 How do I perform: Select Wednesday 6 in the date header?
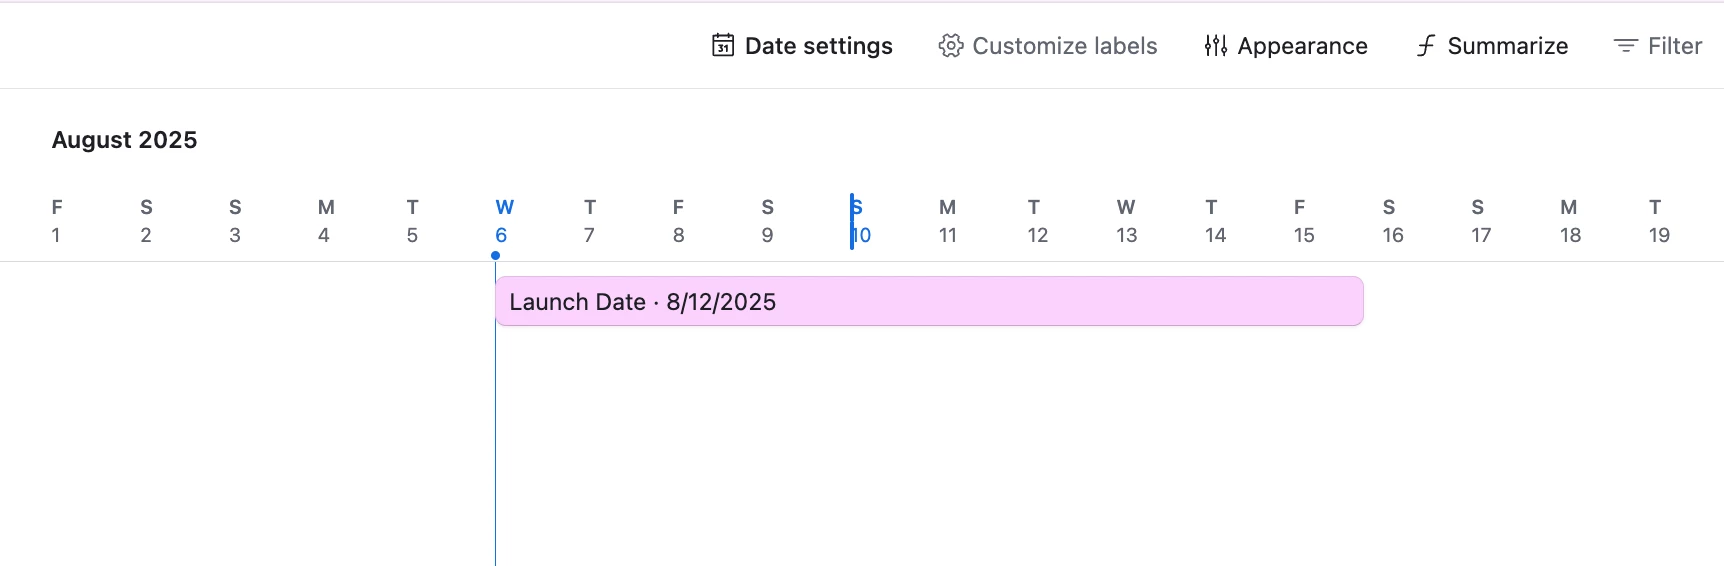(504, 221)
